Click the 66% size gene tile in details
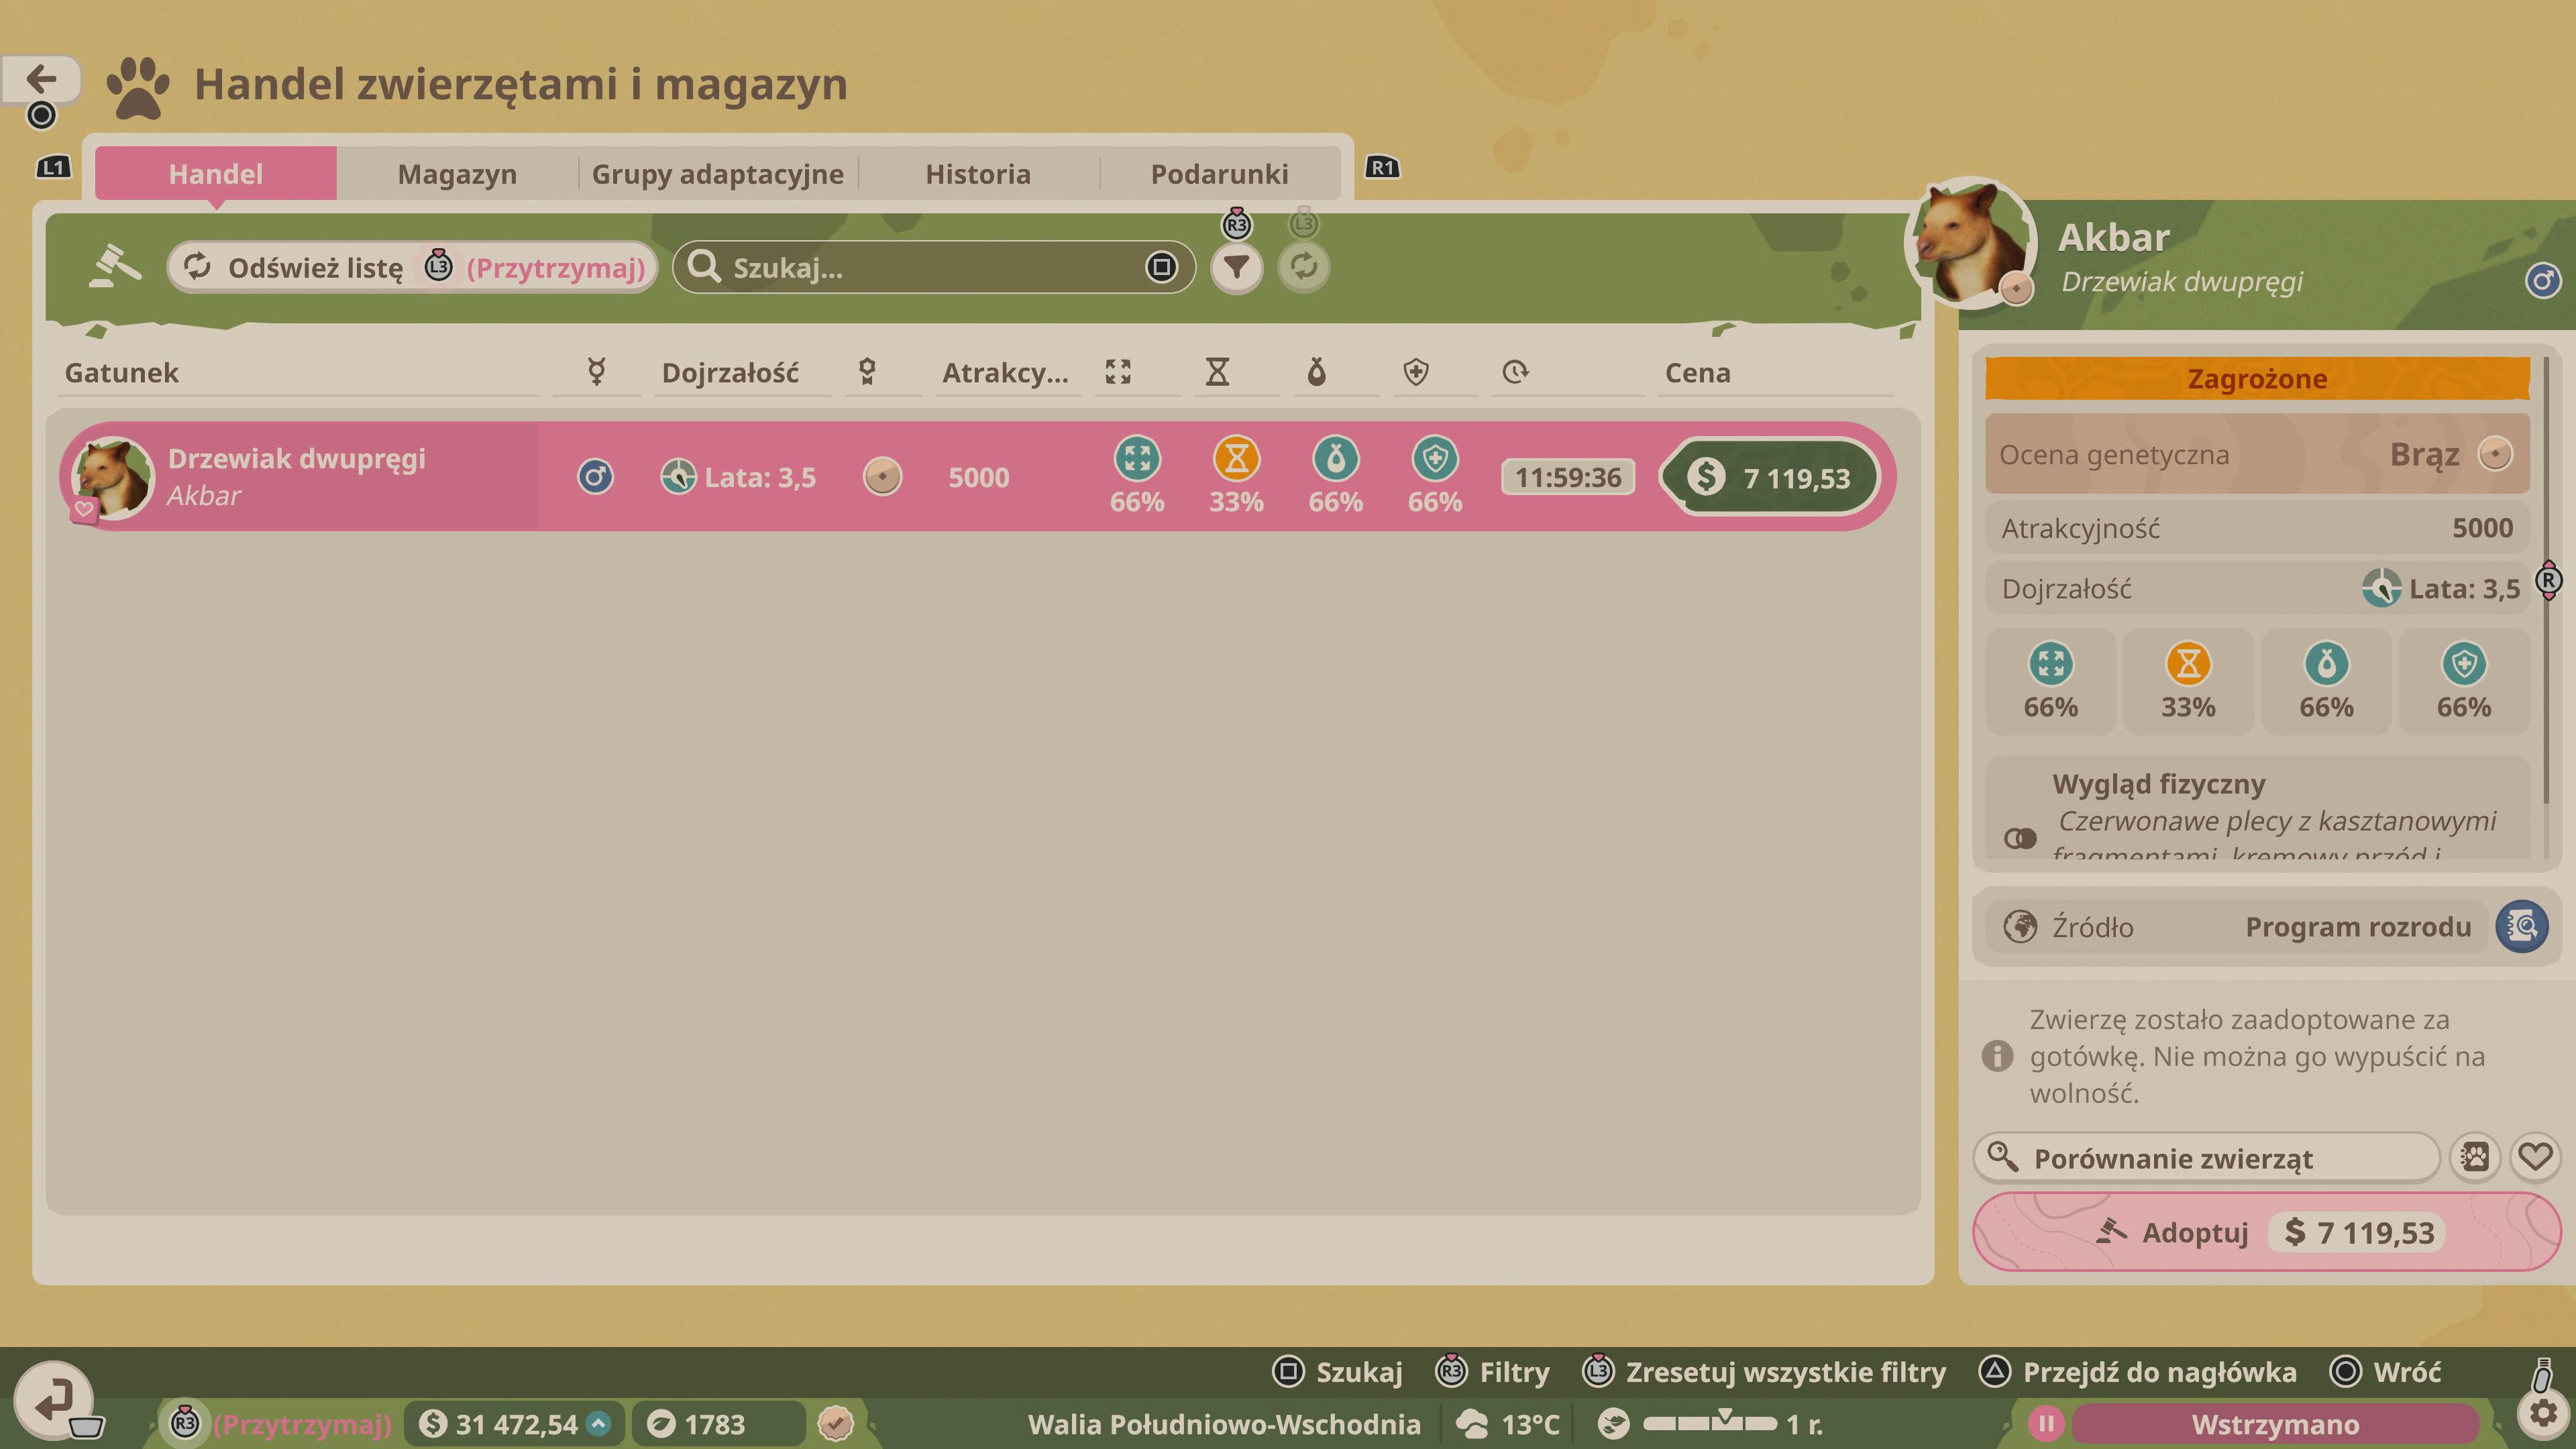 [2051, 682]
